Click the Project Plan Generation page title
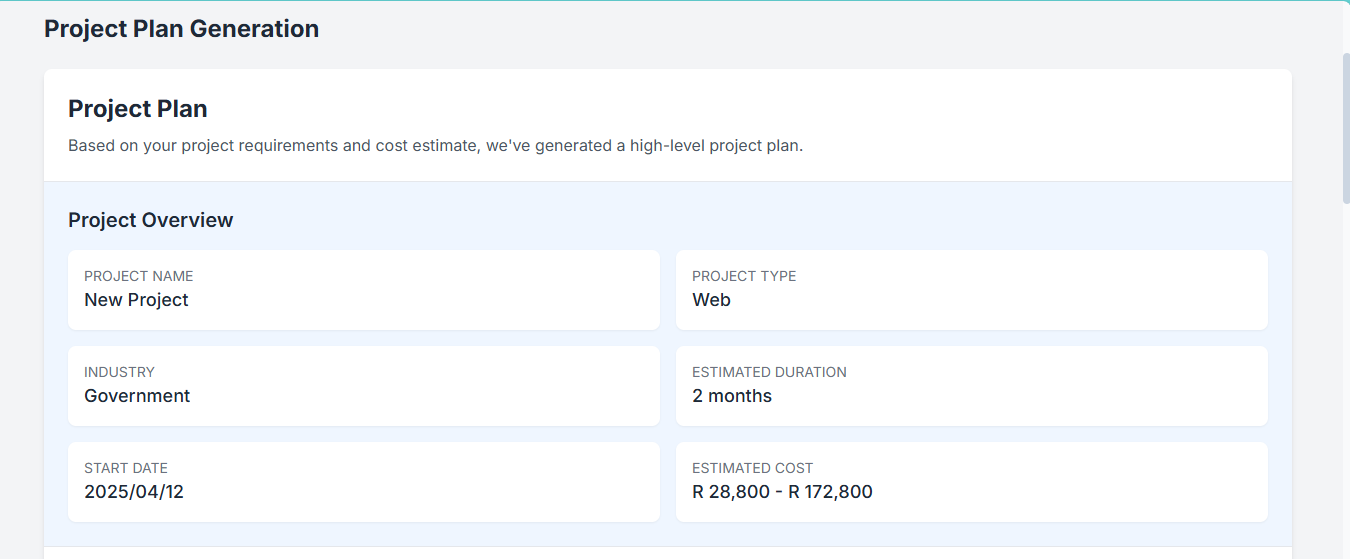This screenshot has width=1350, height=559. pyautogui.click(x=181, y=29)
